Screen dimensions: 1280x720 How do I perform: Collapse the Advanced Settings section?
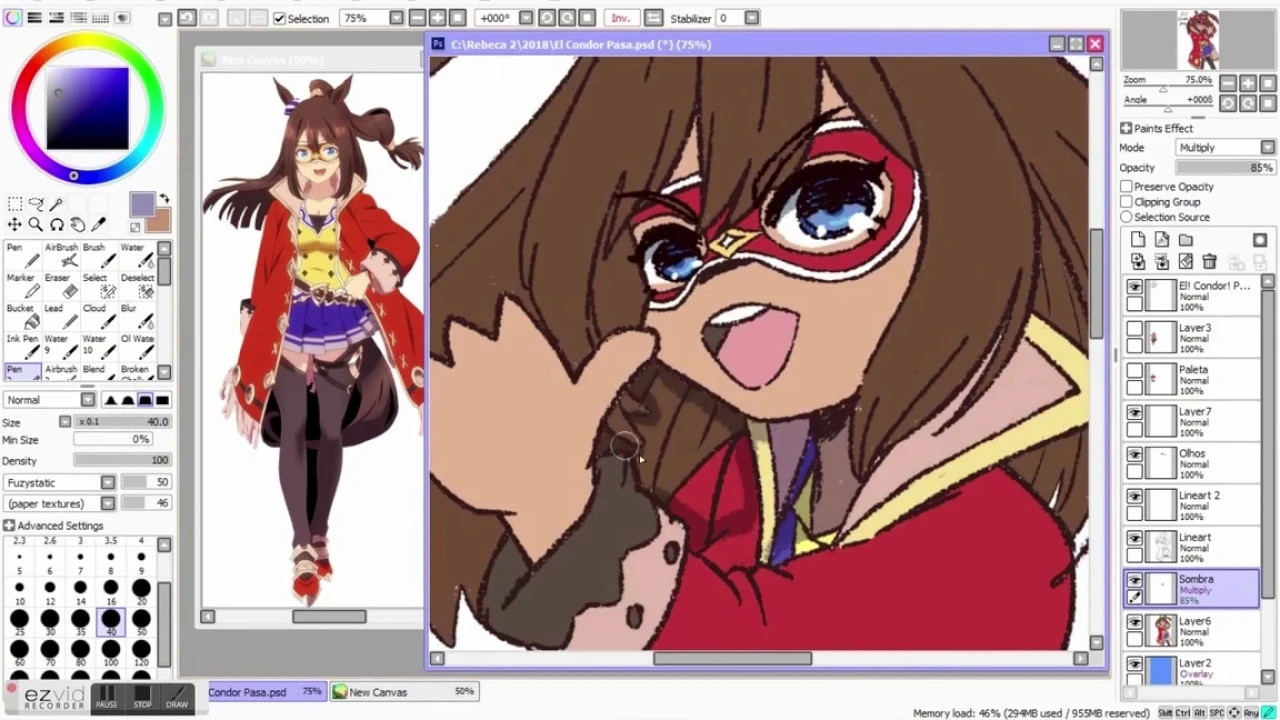[x=9, y=526]
